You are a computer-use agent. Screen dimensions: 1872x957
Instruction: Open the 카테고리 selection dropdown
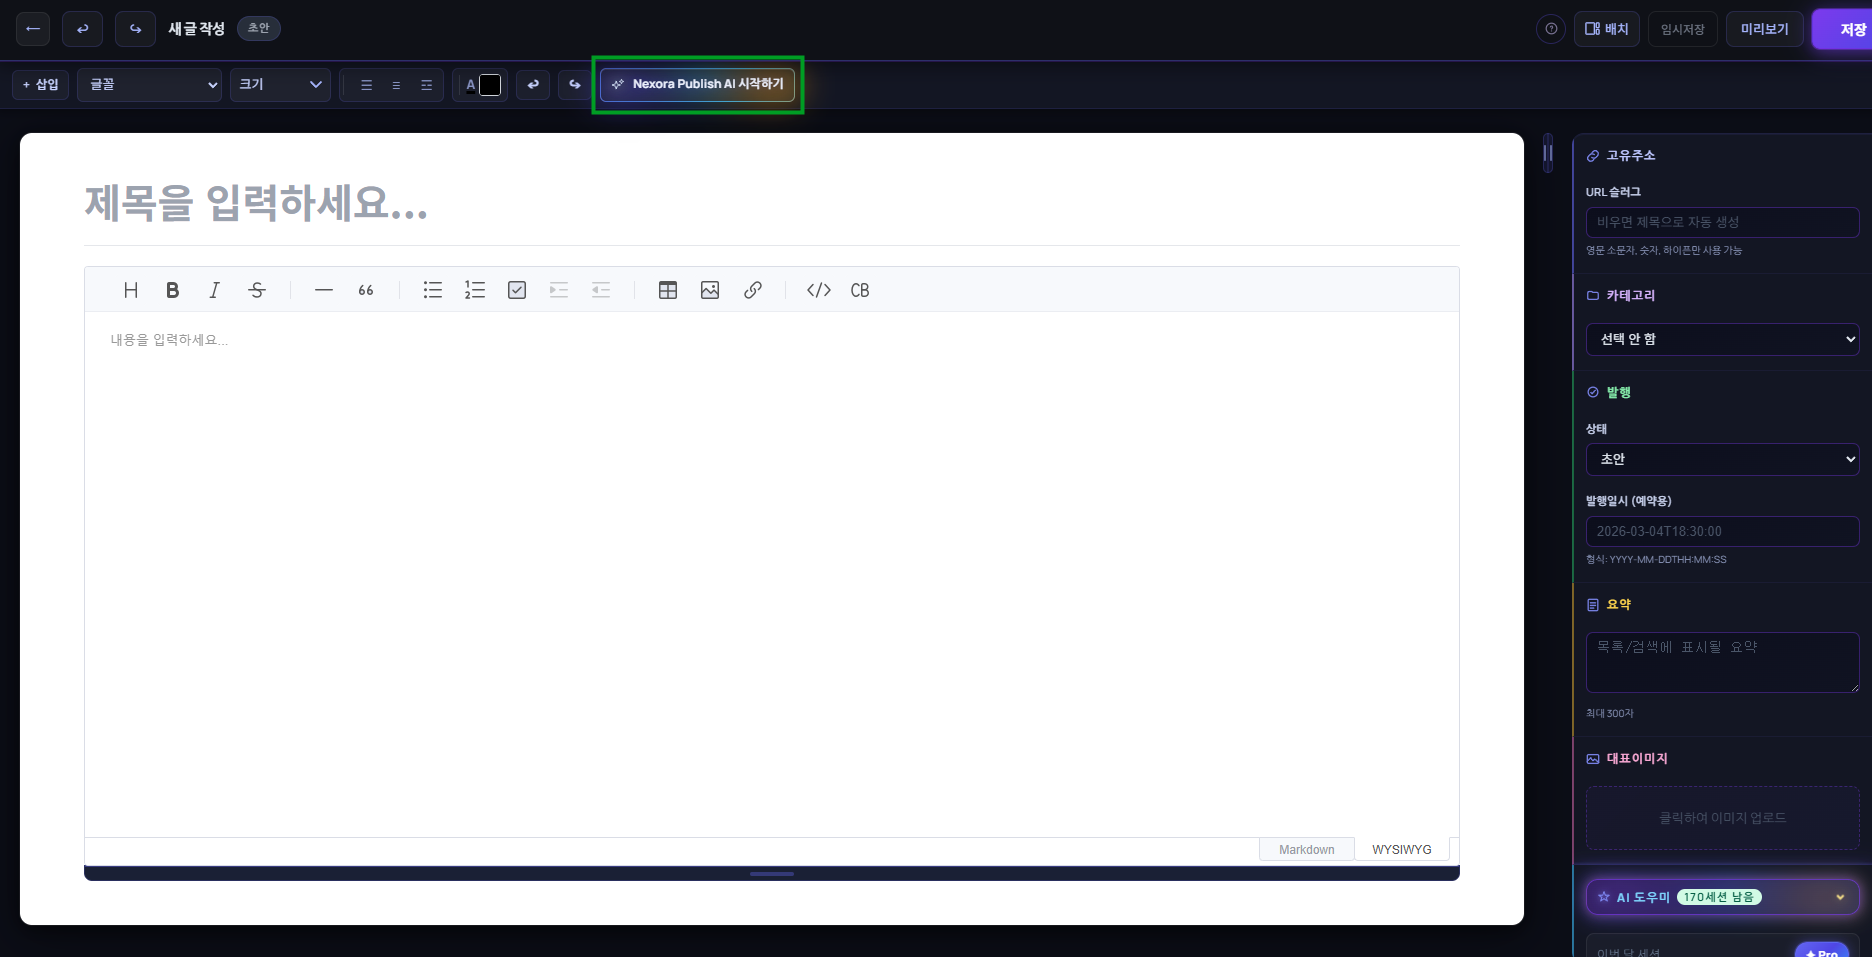(1721, 339)
